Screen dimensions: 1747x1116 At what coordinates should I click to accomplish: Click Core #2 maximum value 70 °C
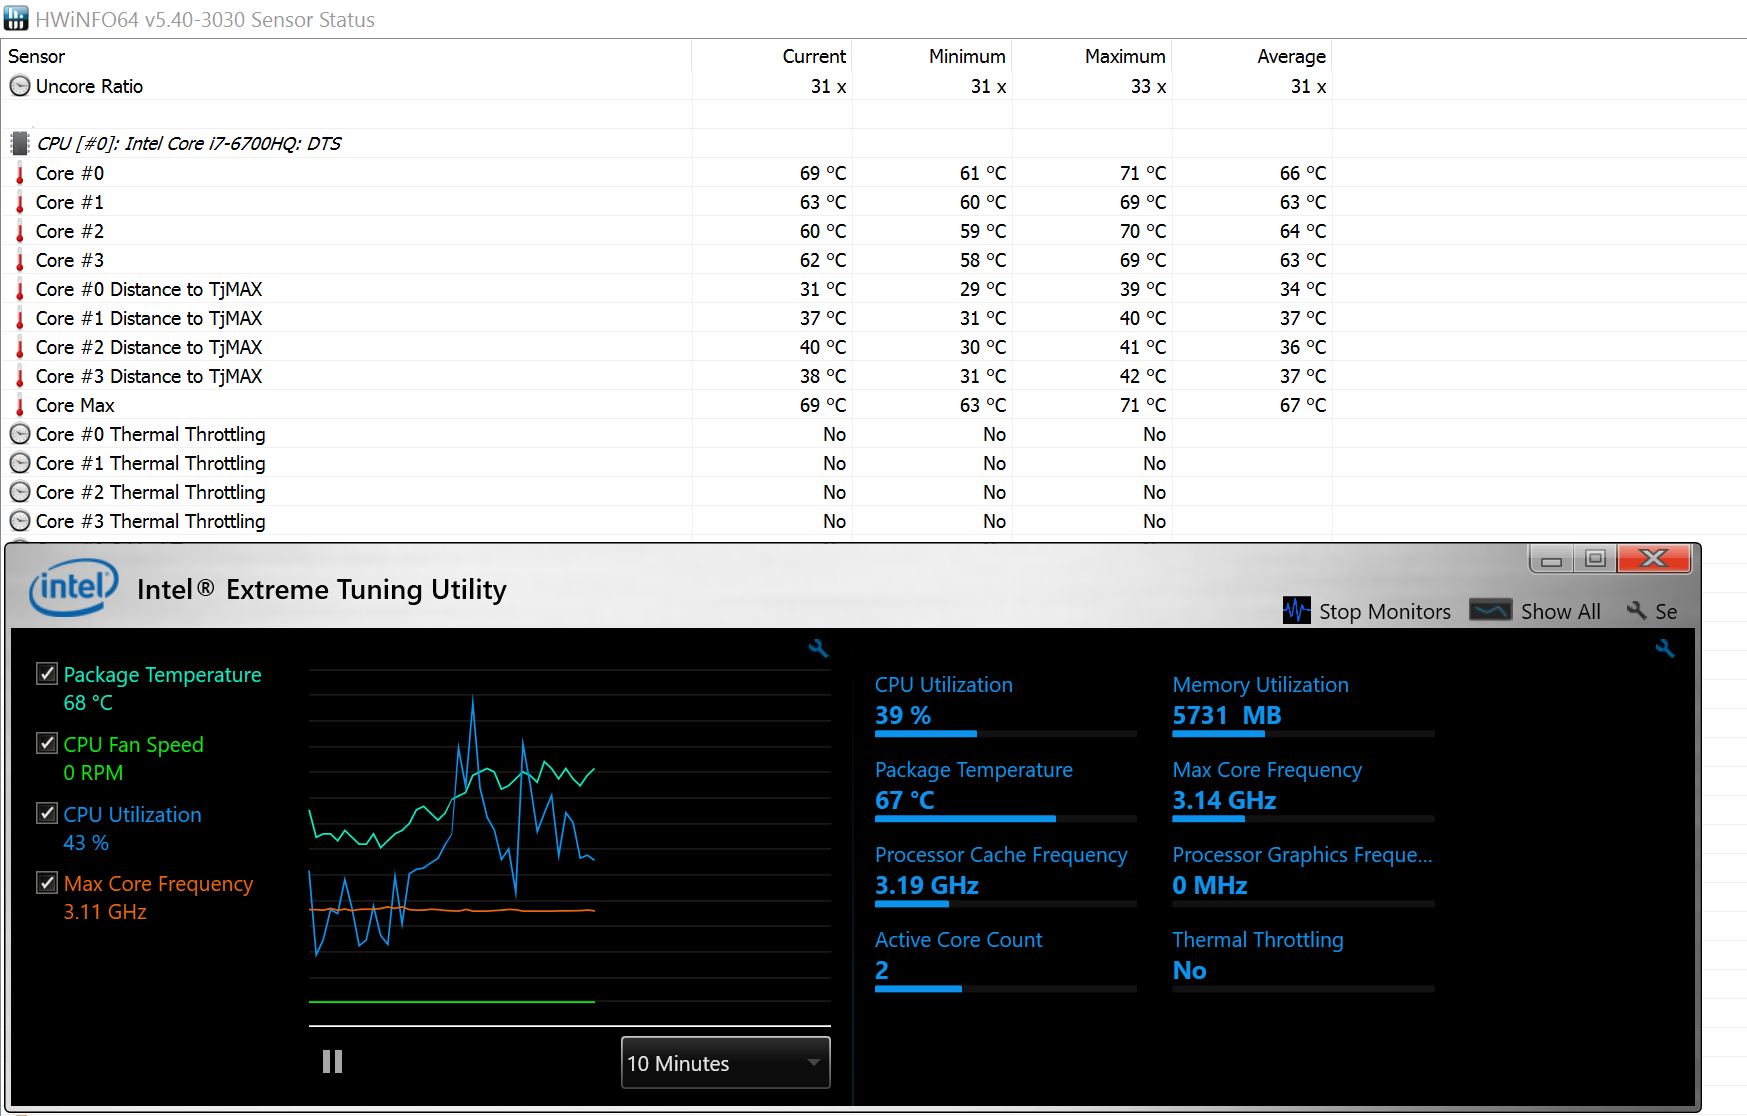[1142, 231]
